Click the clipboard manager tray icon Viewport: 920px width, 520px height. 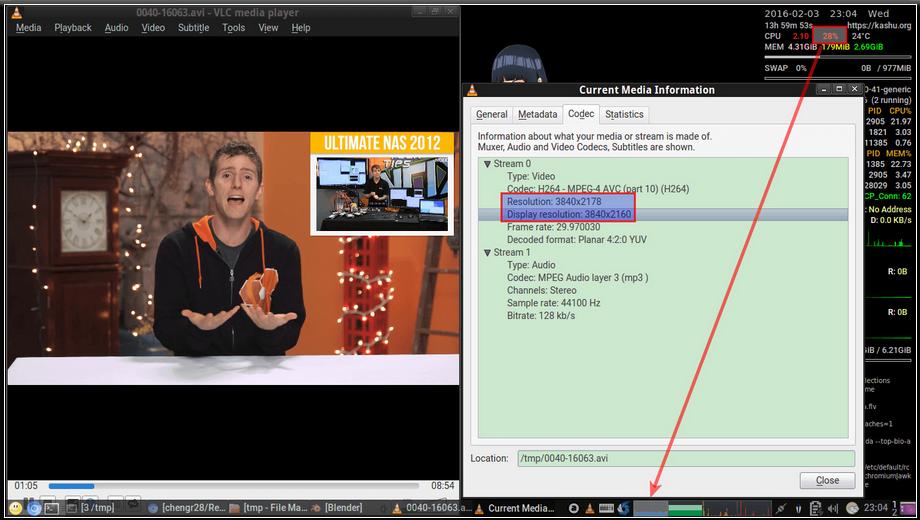click(x=816, y=508)
